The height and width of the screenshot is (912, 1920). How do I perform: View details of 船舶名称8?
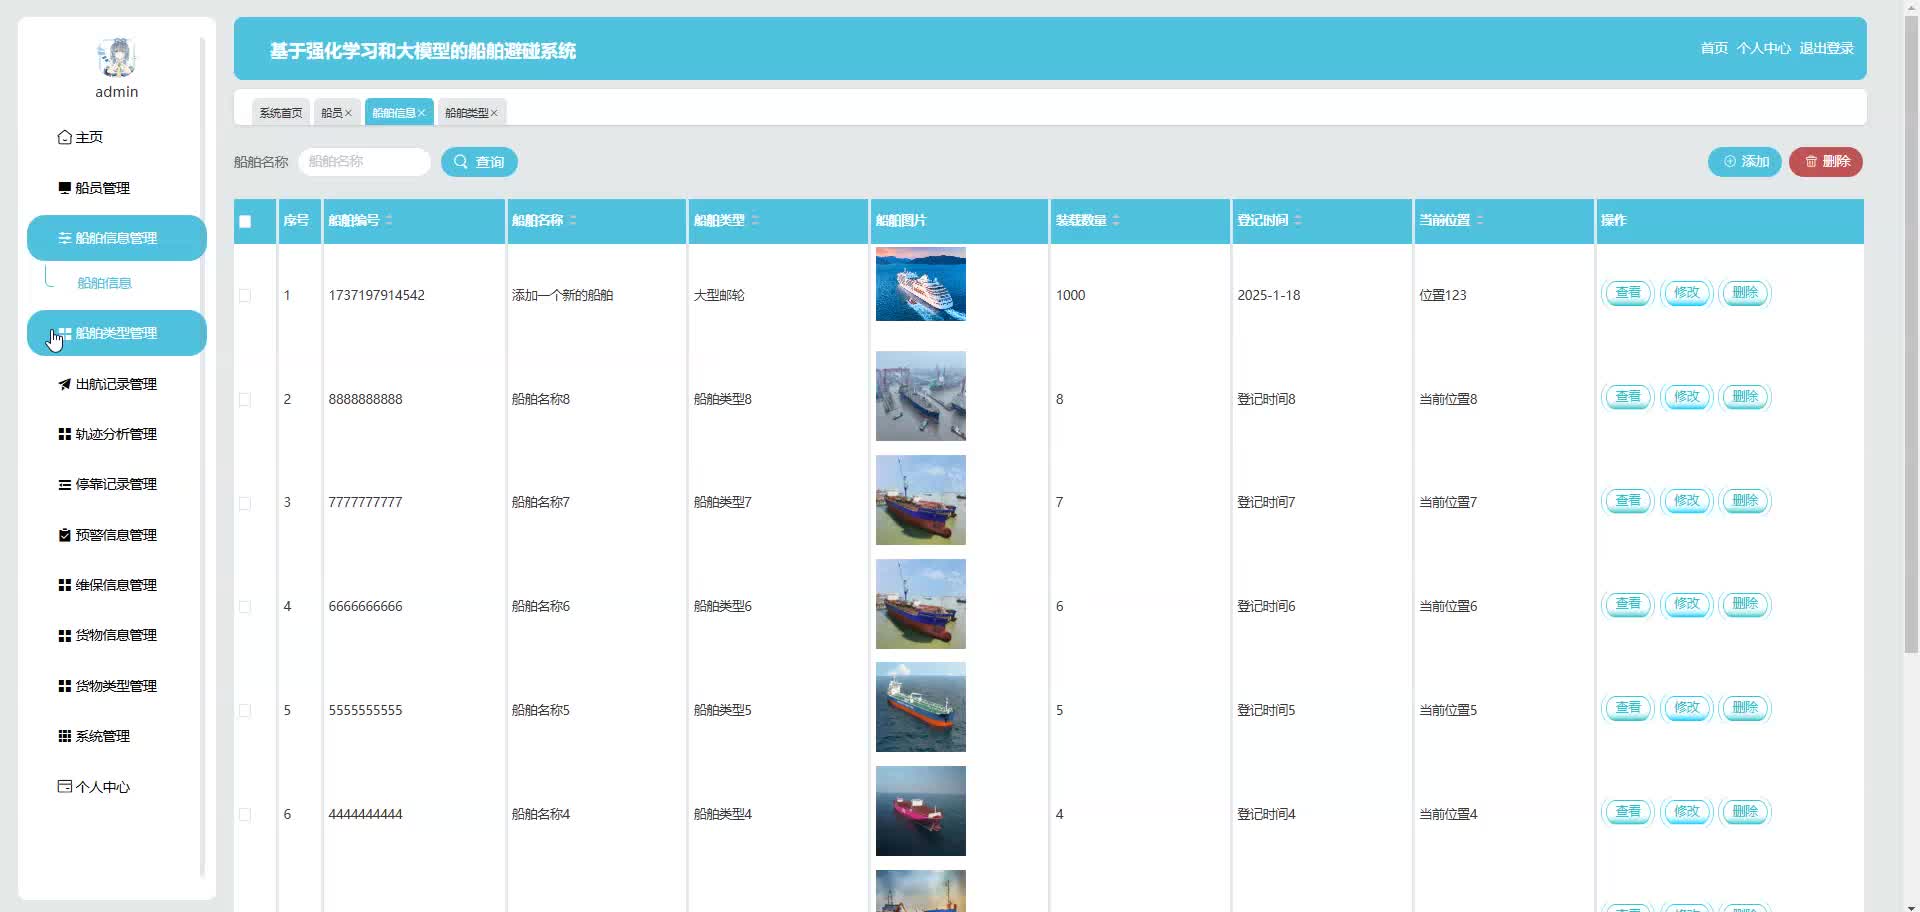pyautogui.click(x=1628, y=397)
